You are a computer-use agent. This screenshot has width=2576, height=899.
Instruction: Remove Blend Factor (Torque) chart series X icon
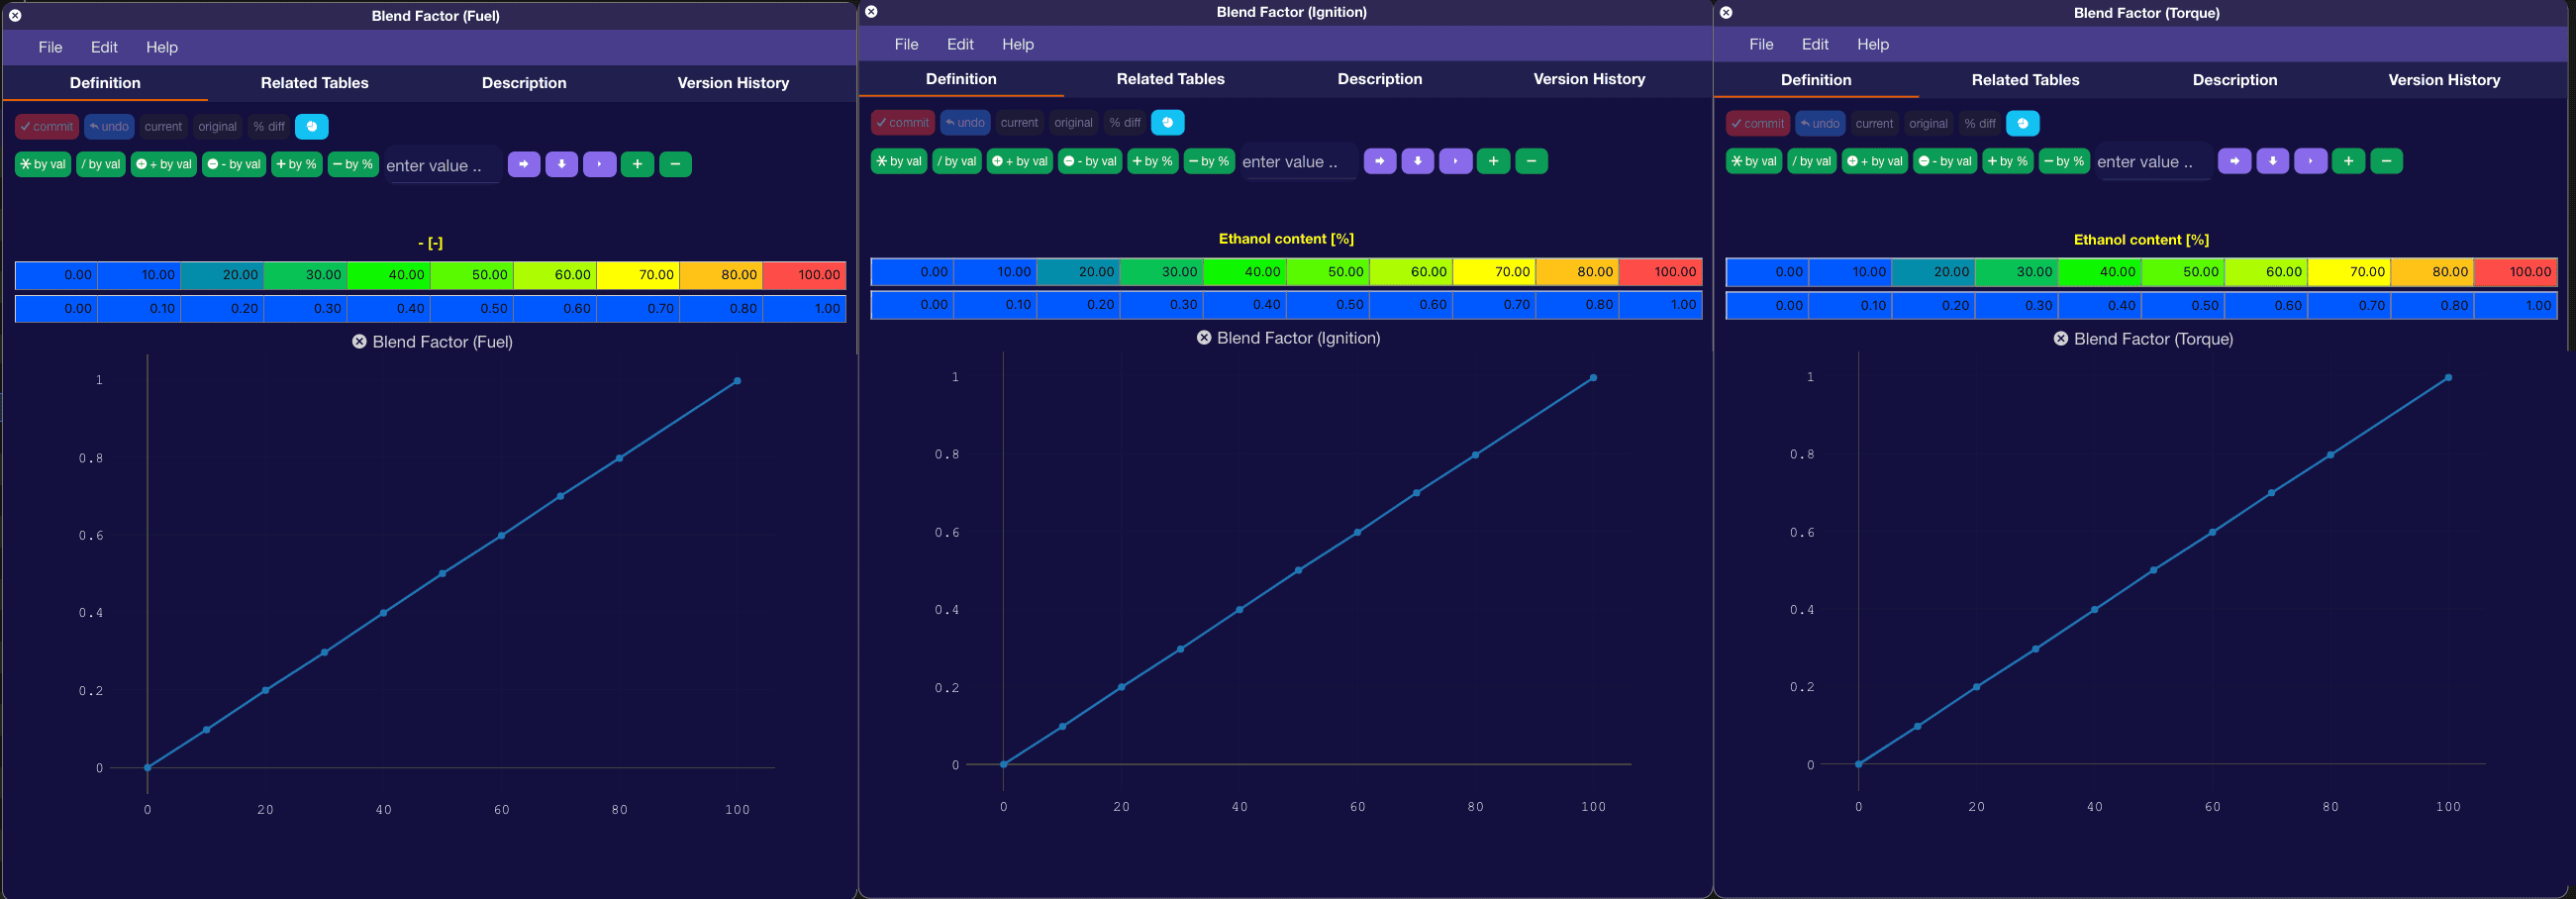click(2060, 339)
